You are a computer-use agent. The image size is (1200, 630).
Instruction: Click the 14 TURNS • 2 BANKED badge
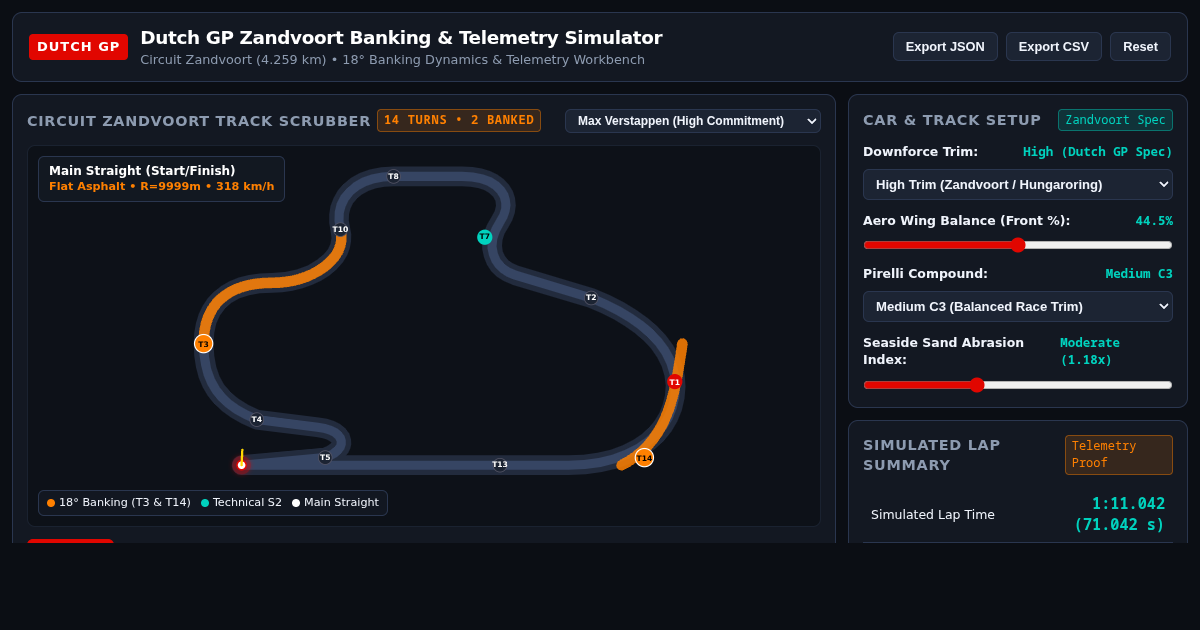(459, 120)
